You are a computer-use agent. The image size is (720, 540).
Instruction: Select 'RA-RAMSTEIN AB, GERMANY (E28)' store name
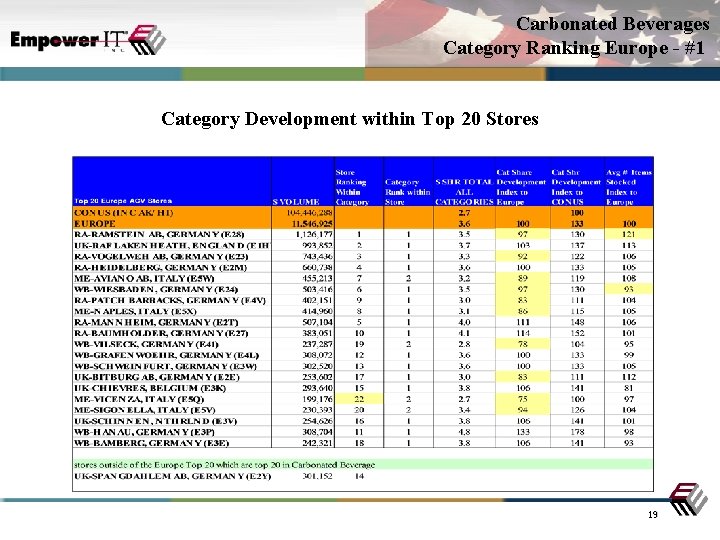[159, 234]
